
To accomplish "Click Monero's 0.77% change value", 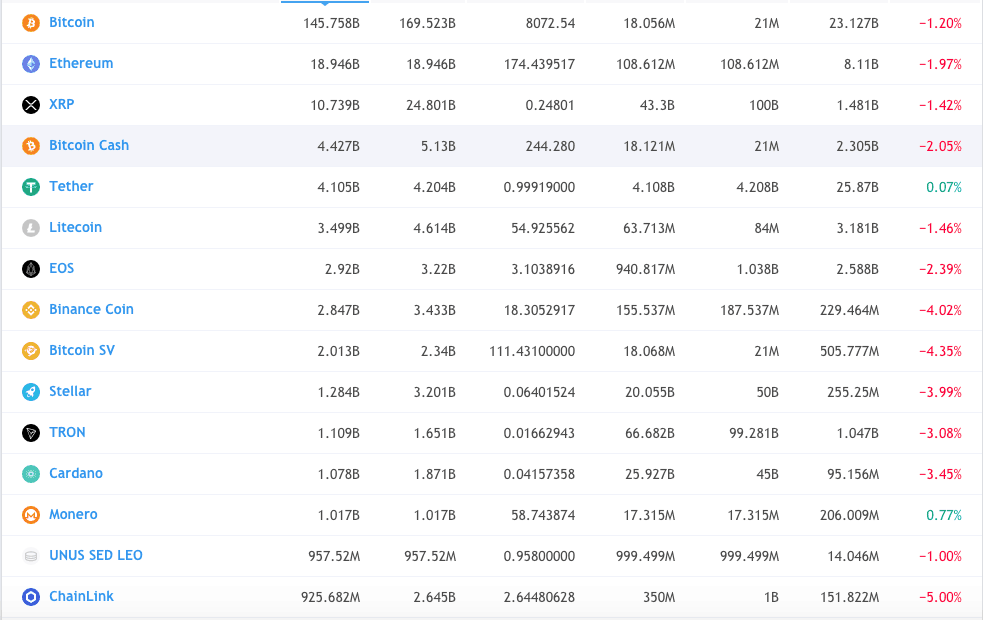I will point(944,515).
